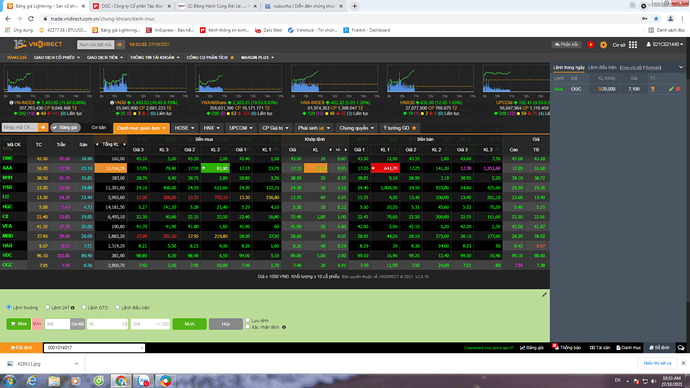Open the HOSE dropdown

pos(184,128)
